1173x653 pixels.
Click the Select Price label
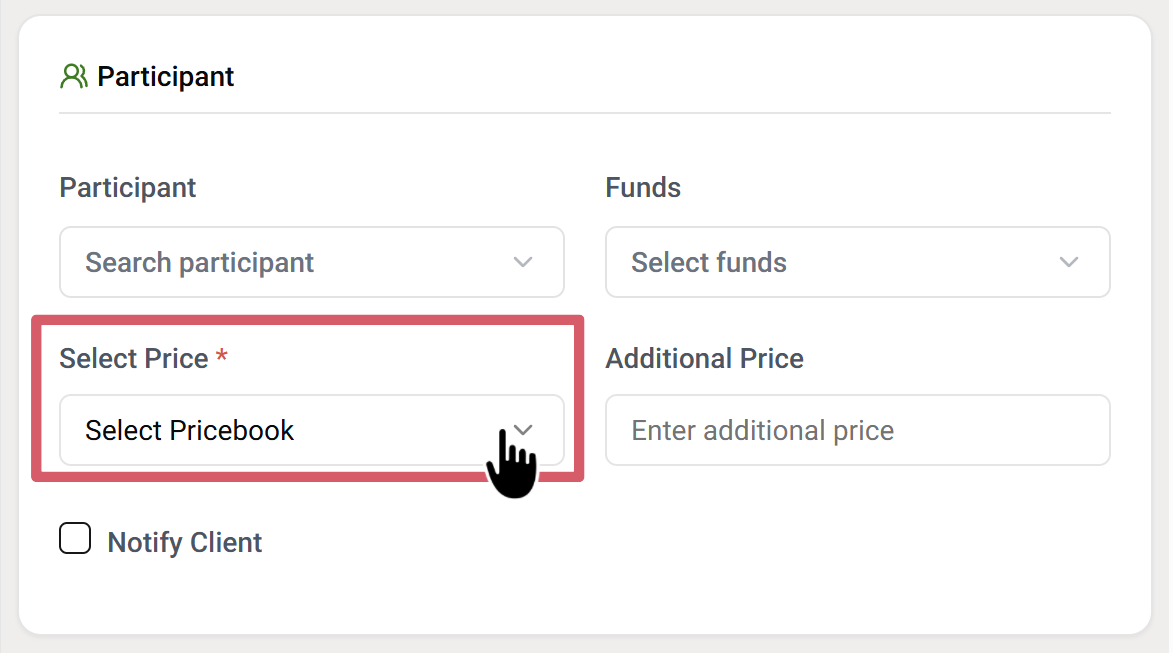[x=134, y=358]
